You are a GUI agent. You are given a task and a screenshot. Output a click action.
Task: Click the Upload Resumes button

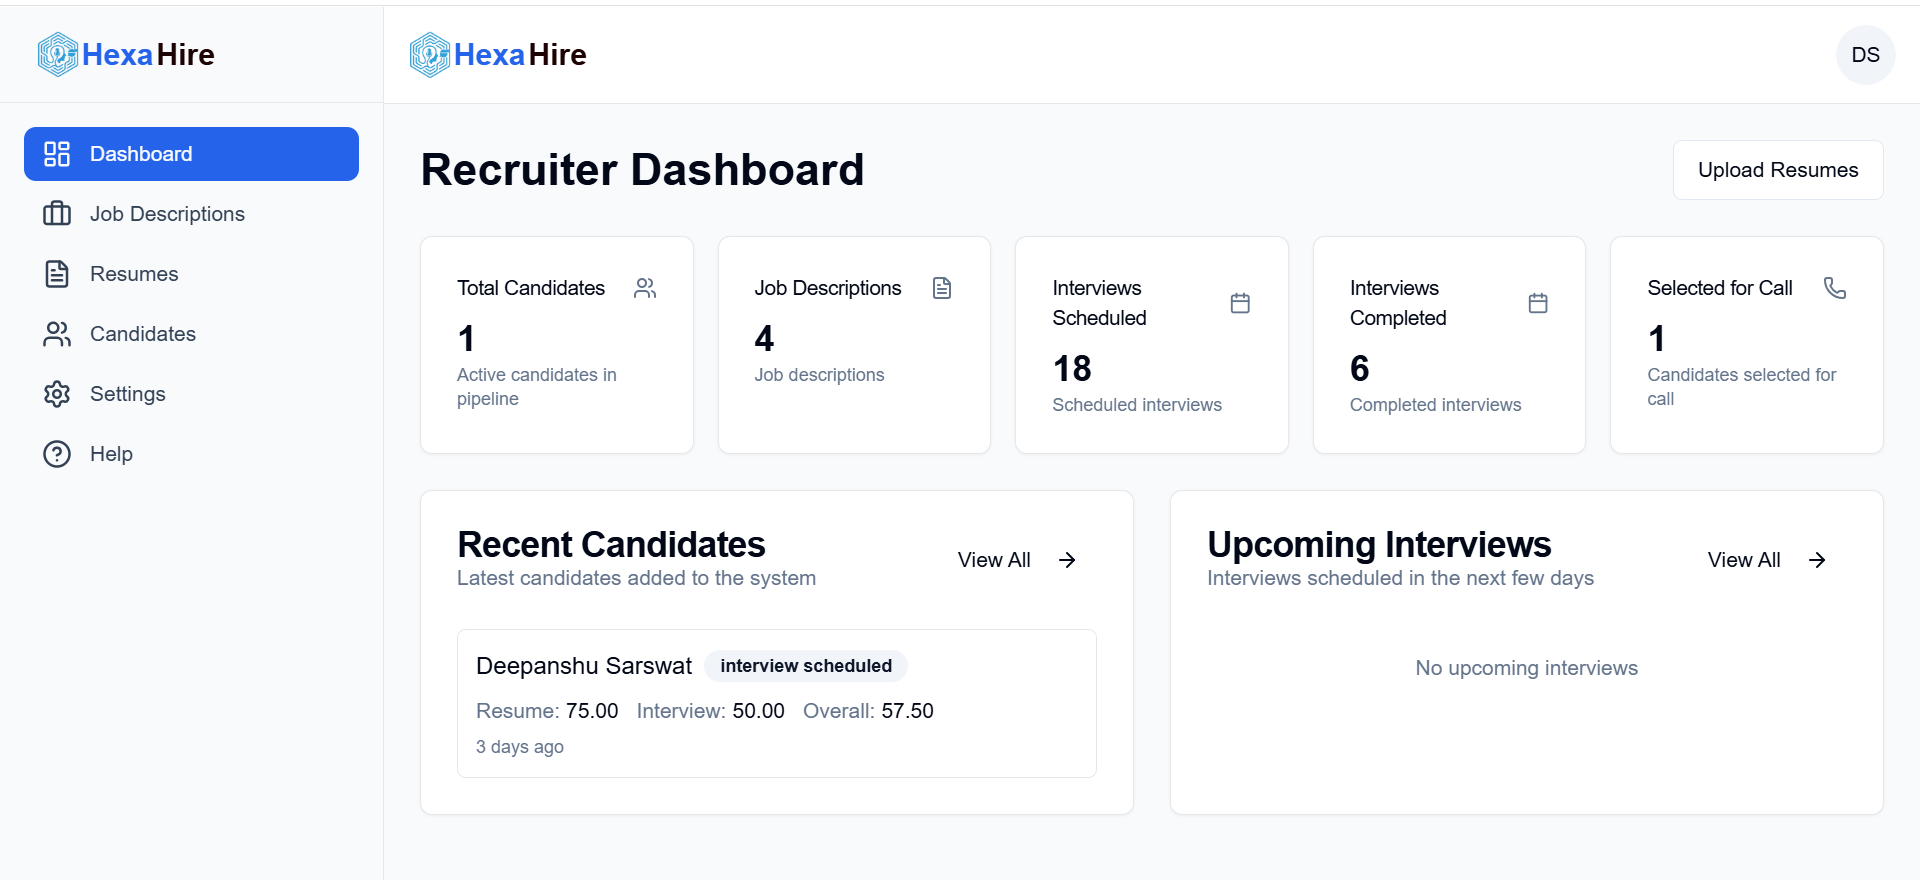click(x=1777, y=169)
